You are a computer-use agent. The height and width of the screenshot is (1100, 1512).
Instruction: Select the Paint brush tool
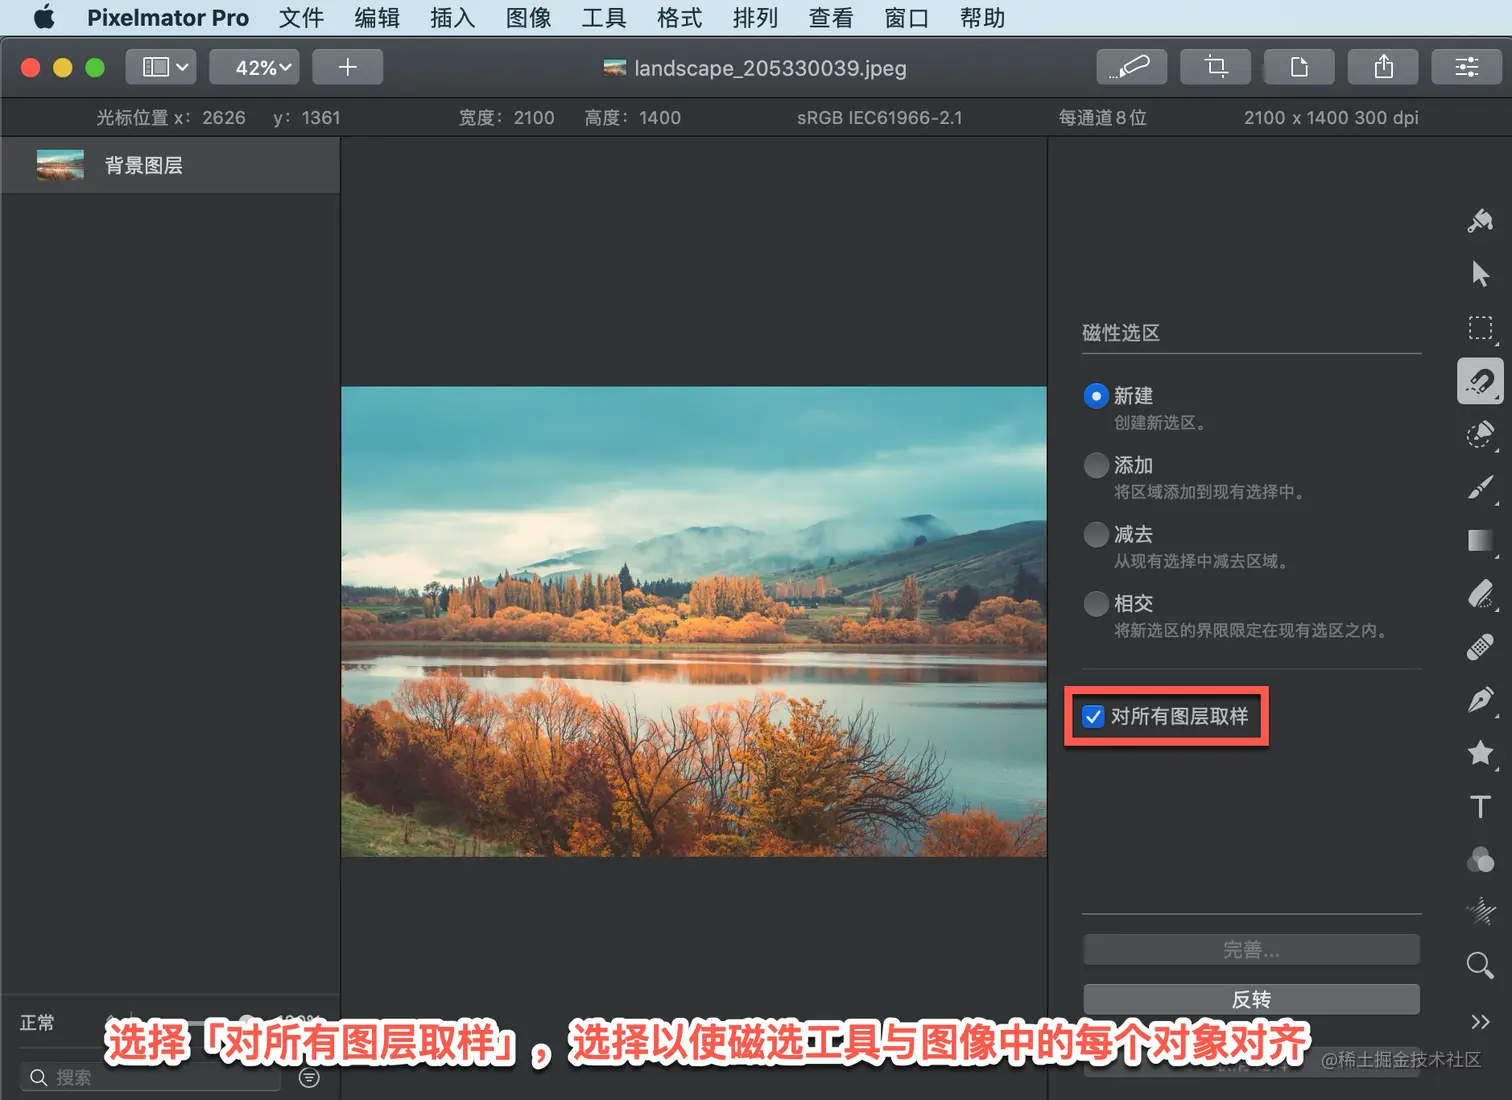point(1480,487)
